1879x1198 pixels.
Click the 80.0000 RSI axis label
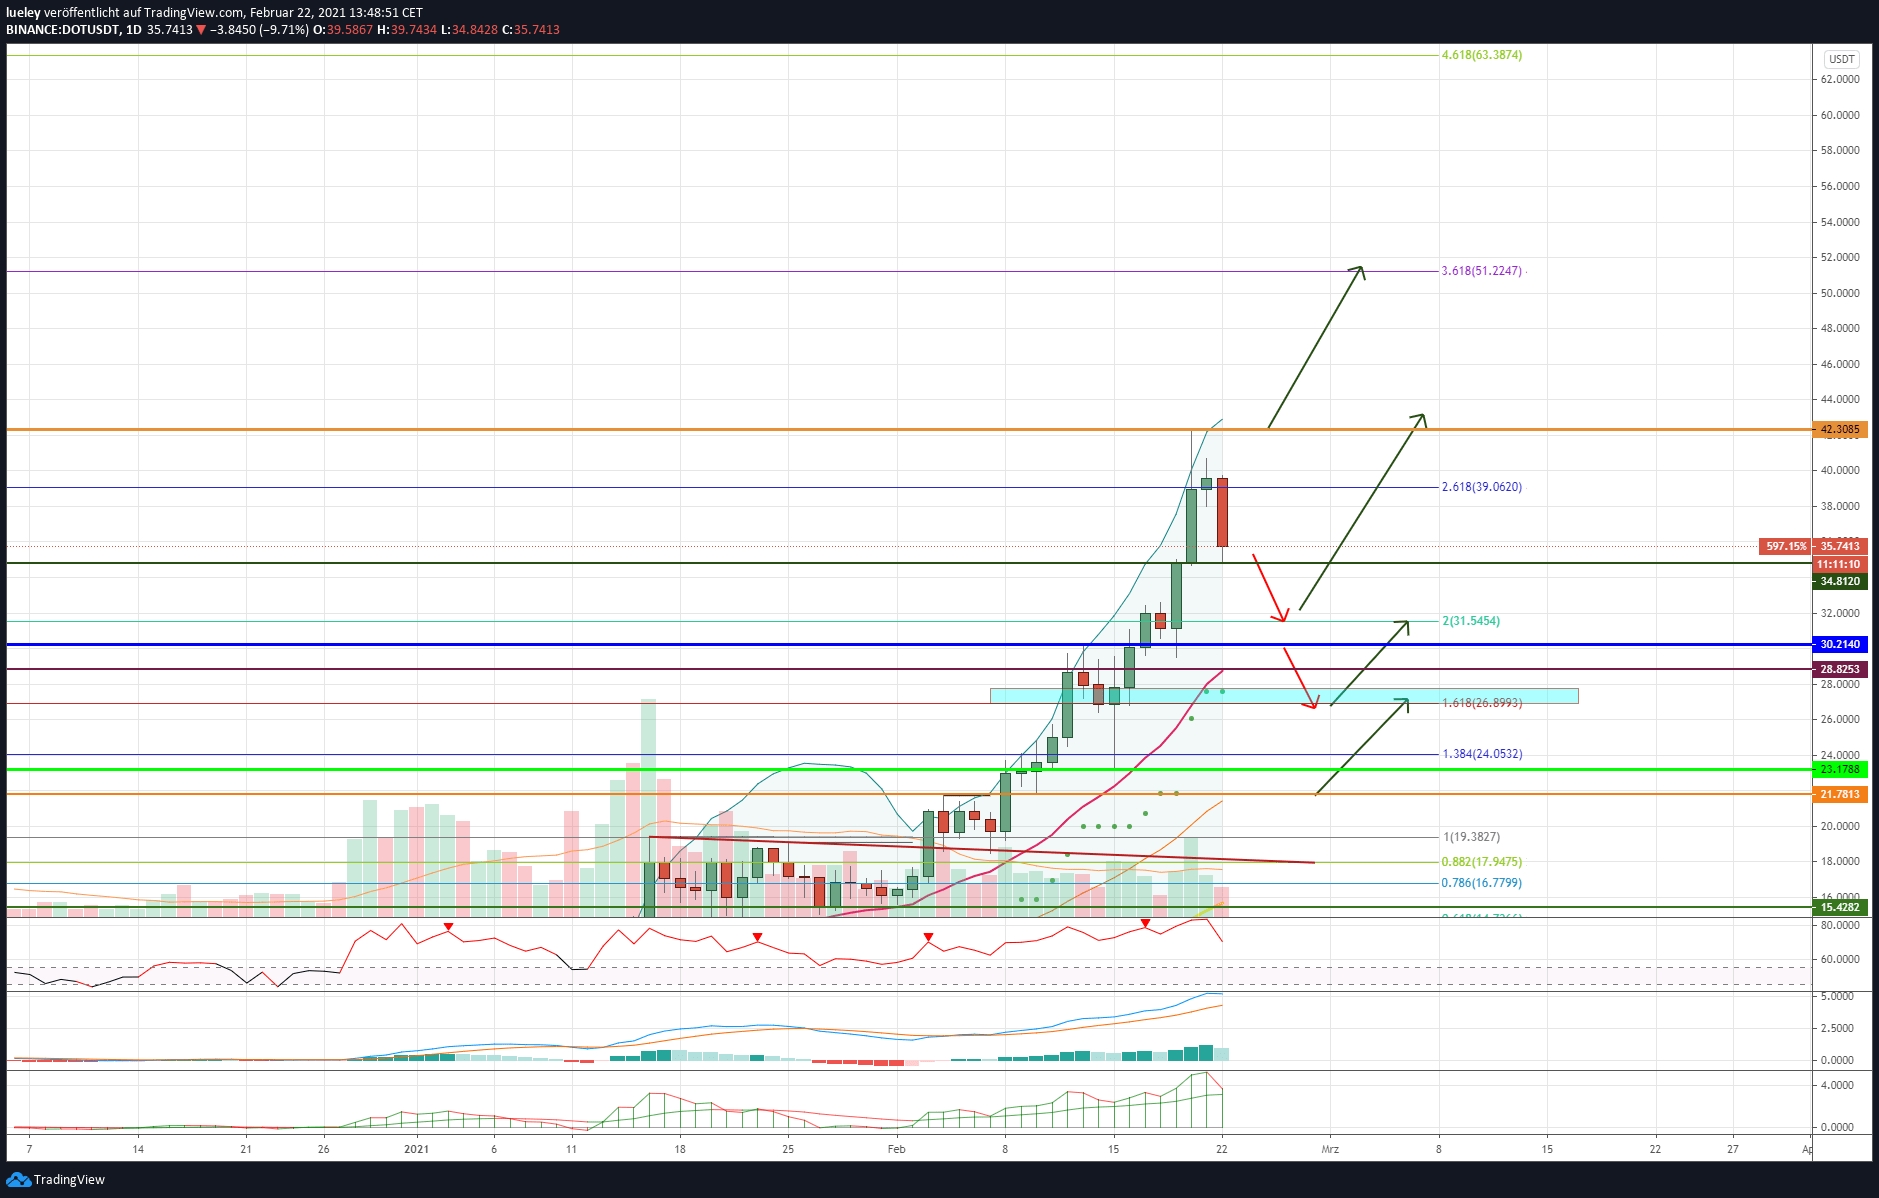tap(1840, 925)
